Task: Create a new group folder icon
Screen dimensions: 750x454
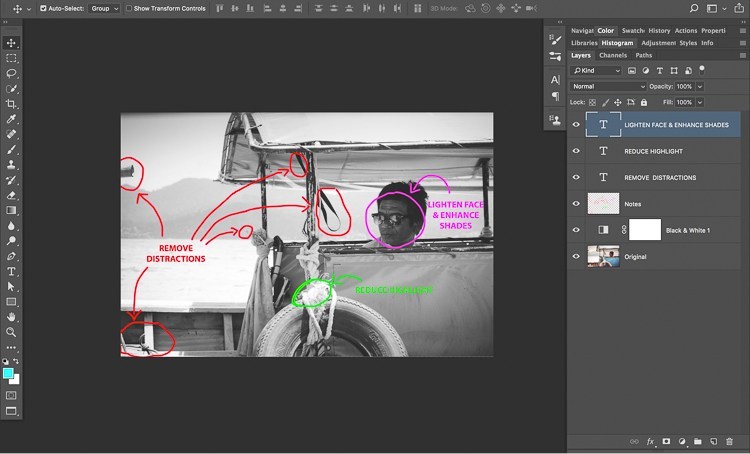Action: click(697, 442)
